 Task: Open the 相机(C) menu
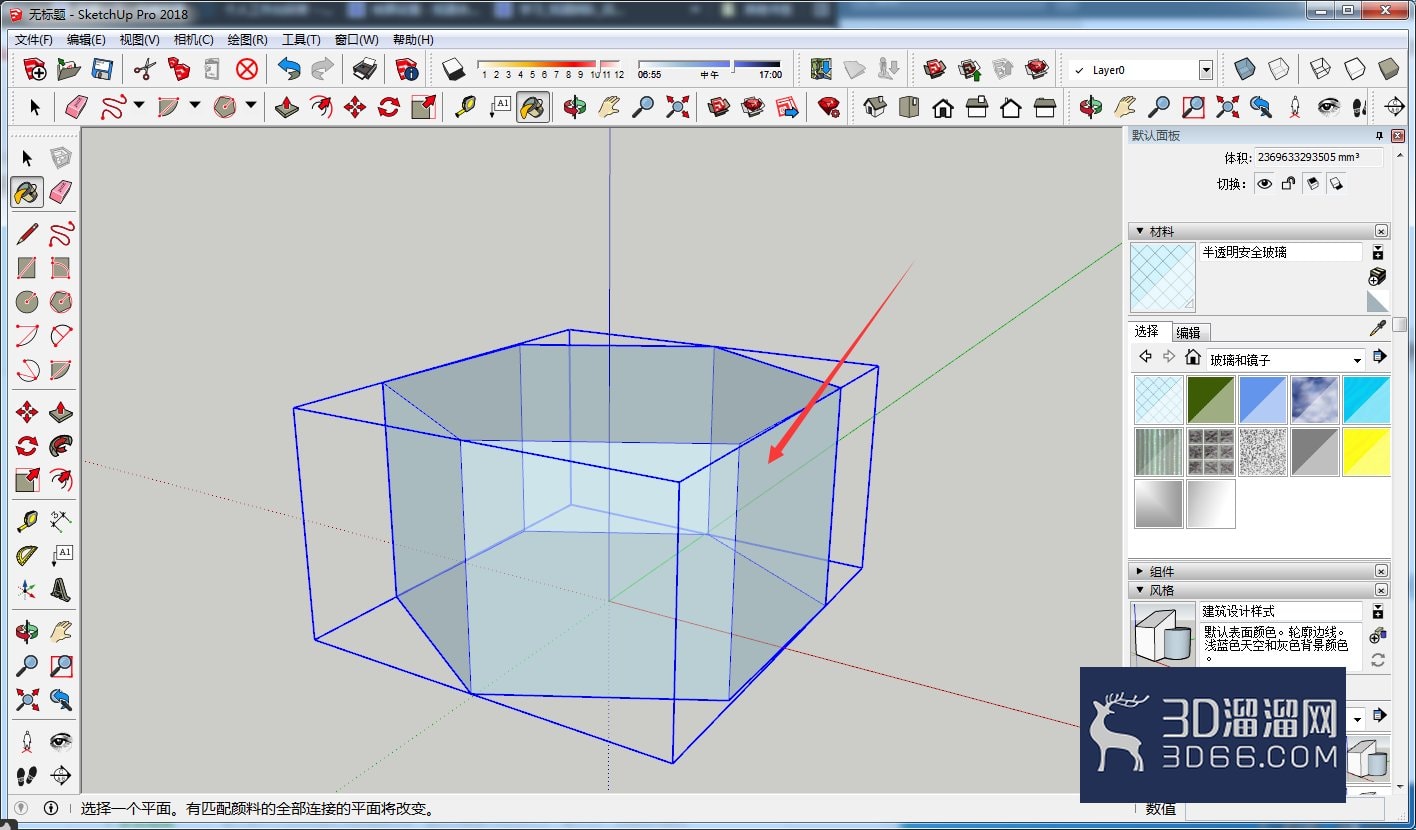[193, 40]
